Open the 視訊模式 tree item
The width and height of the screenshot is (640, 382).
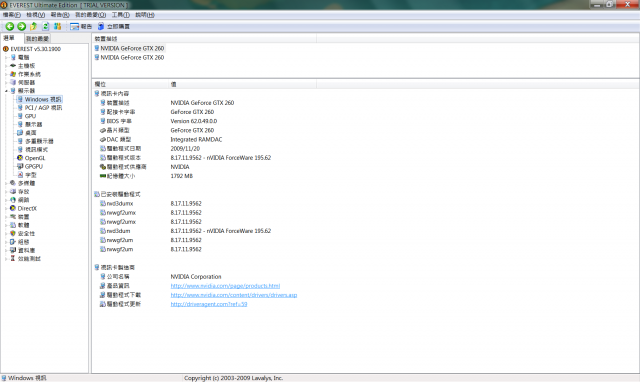click(36, 150)
